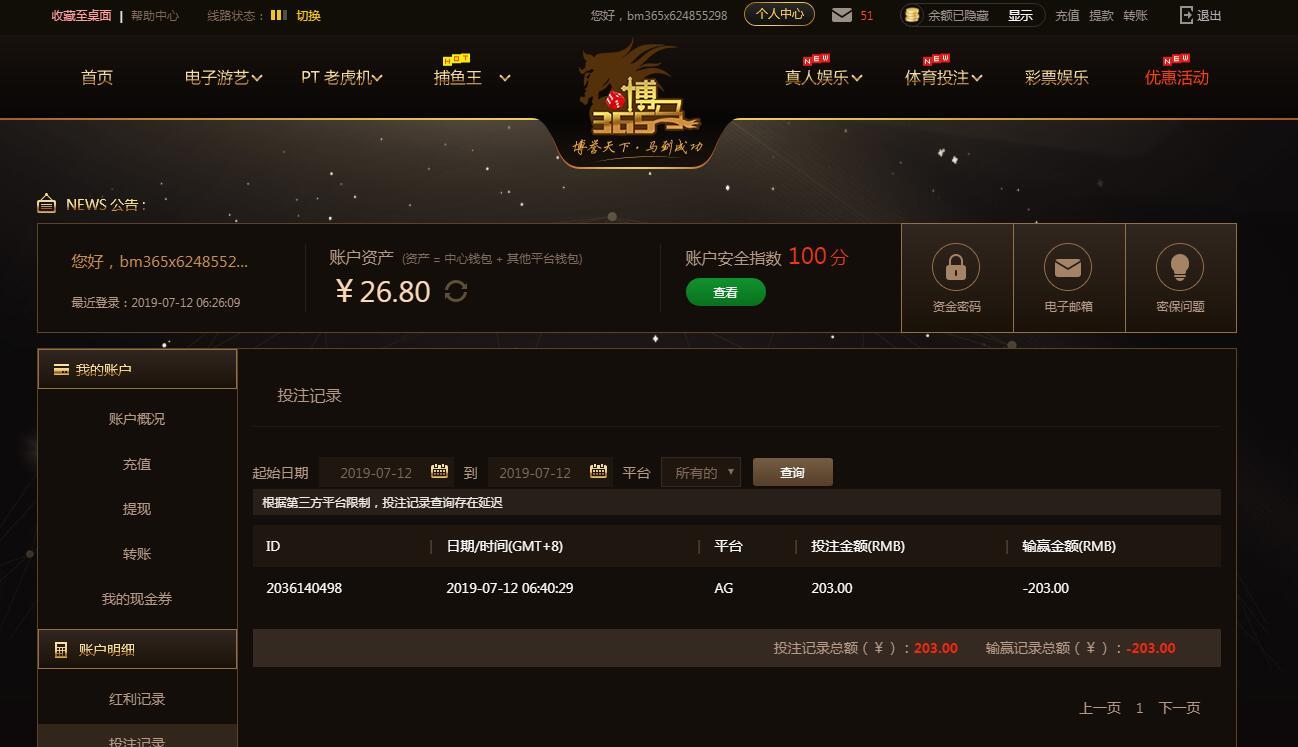Viewport: 1298px width, 747px height.
Task: Open the 资金密码 lock icon
Action: coord(956,267)
